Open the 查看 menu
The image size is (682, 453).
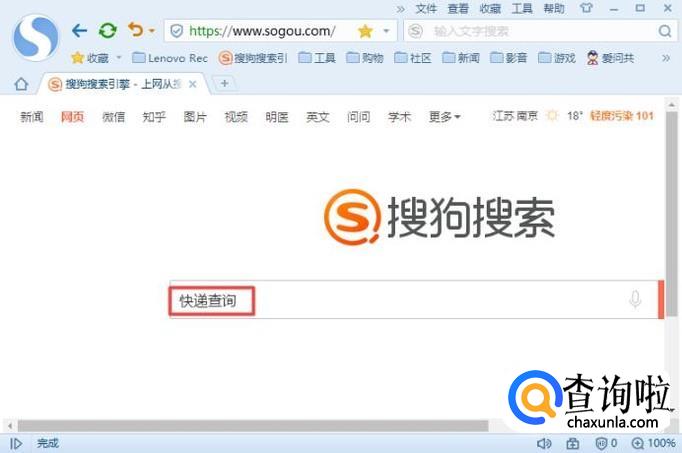(x=458, y=8)
